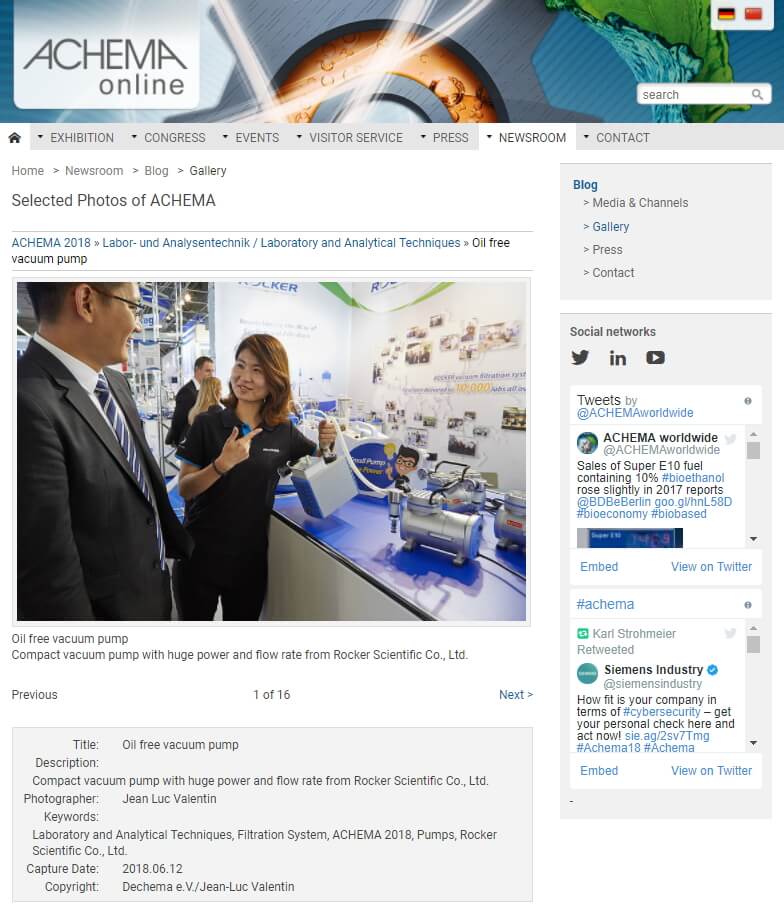This screenshot has width=784, height=906.
Task: Click View on Twitter under ACHEMA tweets
Action: tap(711, 567)
